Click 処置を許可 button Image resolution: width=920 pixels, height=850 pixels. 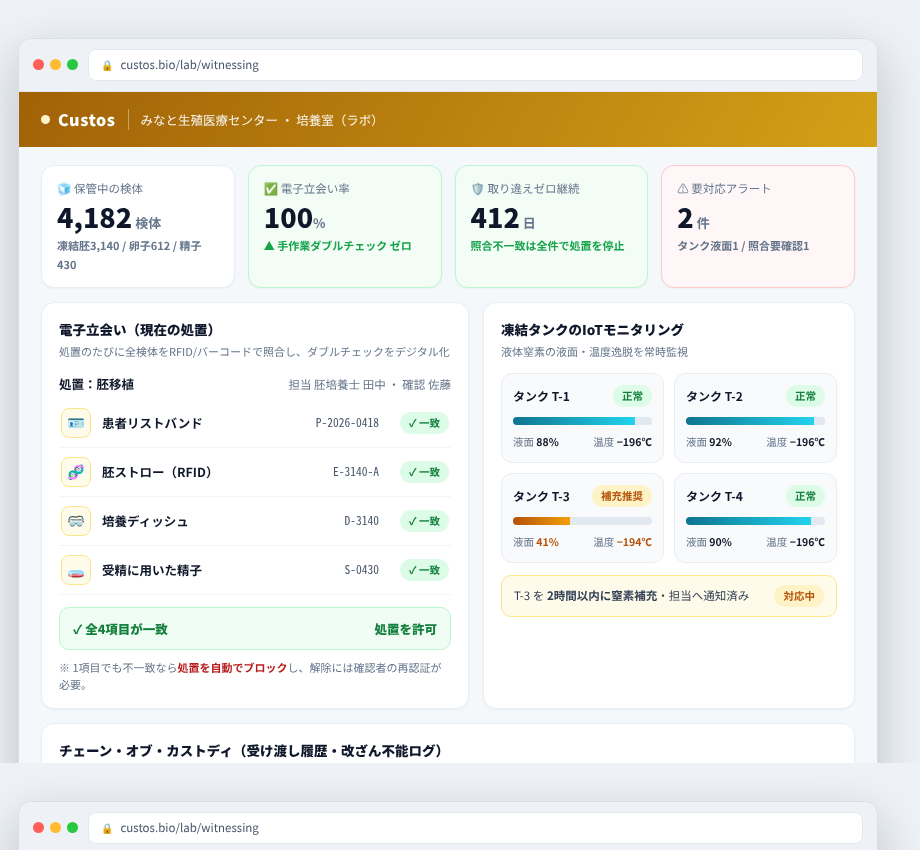click(x=405, y=629)
